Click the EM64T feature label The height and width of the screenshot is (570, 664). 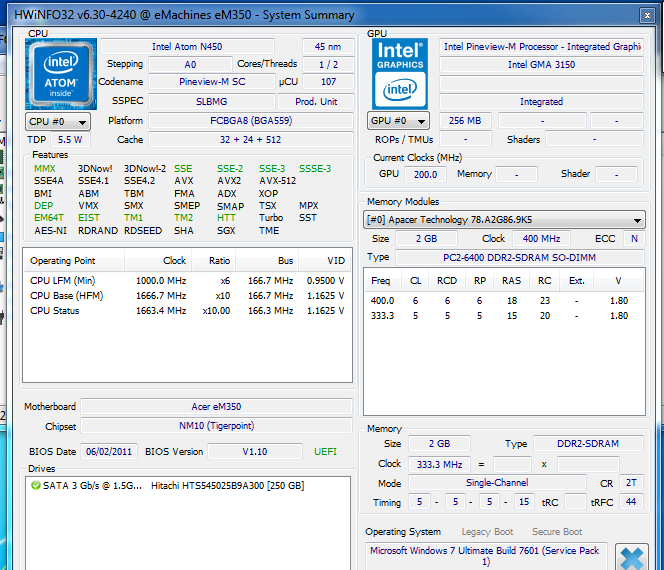49,218
